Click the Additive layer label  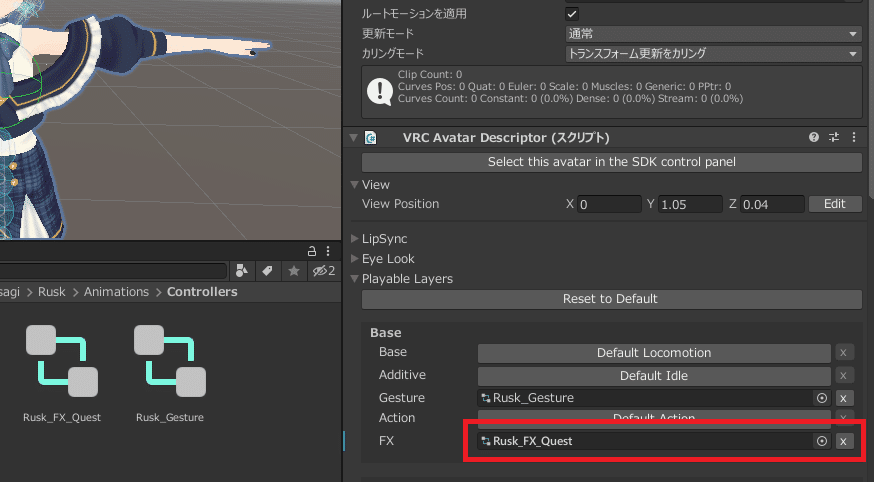[x=402, y=375]
